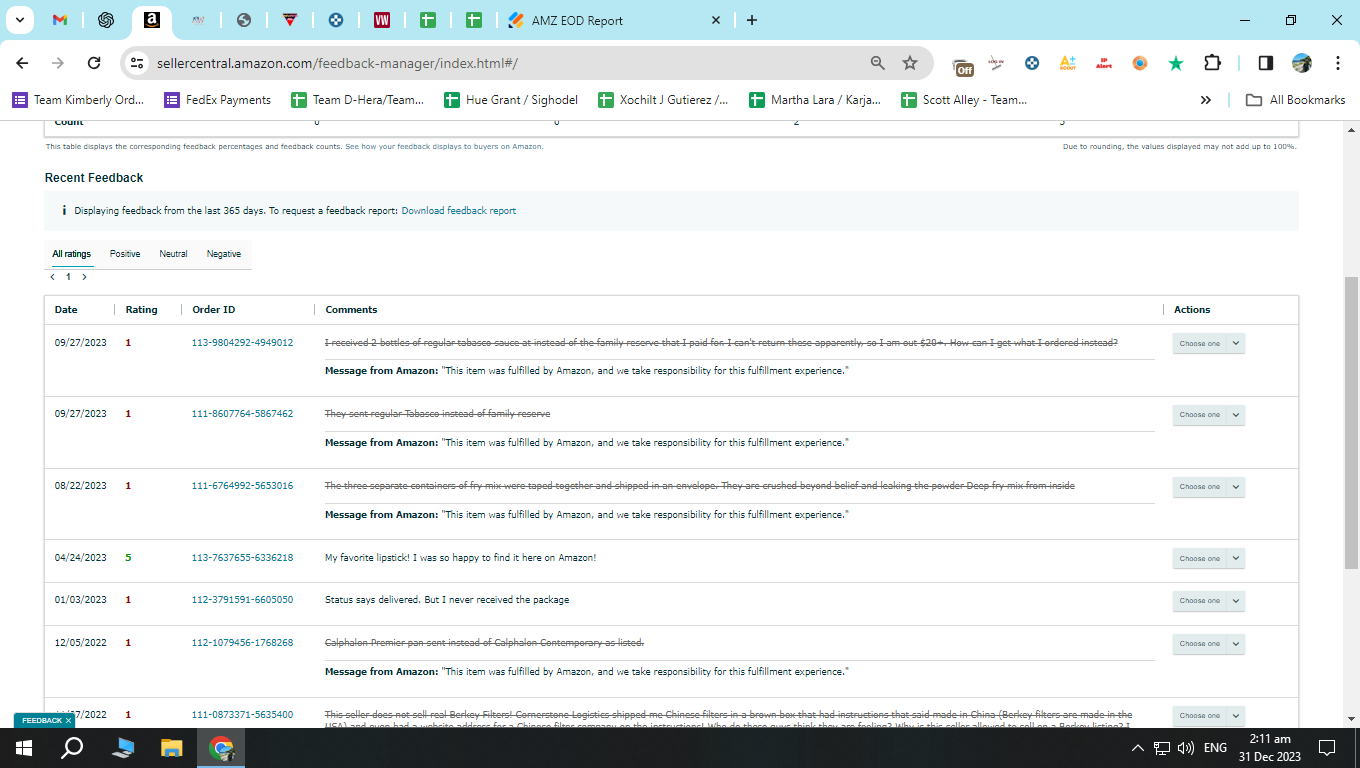This screenshot has height=768, width=1360.
Task: Open the Gmail browser tab
Action: tap(60, 20)
